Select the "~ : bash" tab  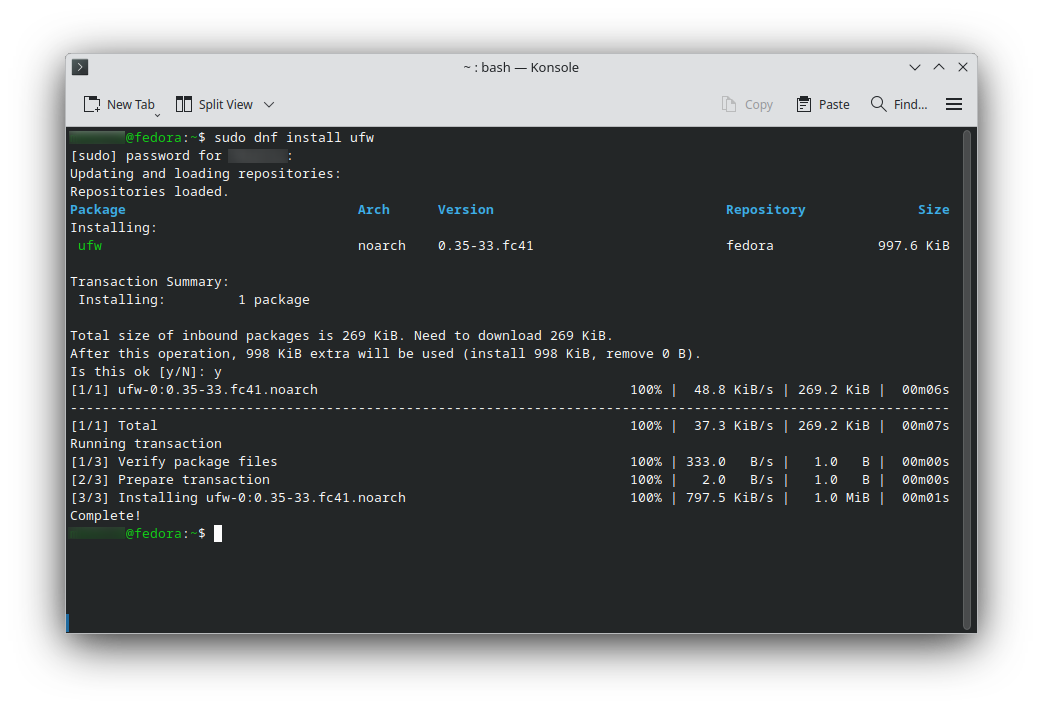[x=520, y=67]
